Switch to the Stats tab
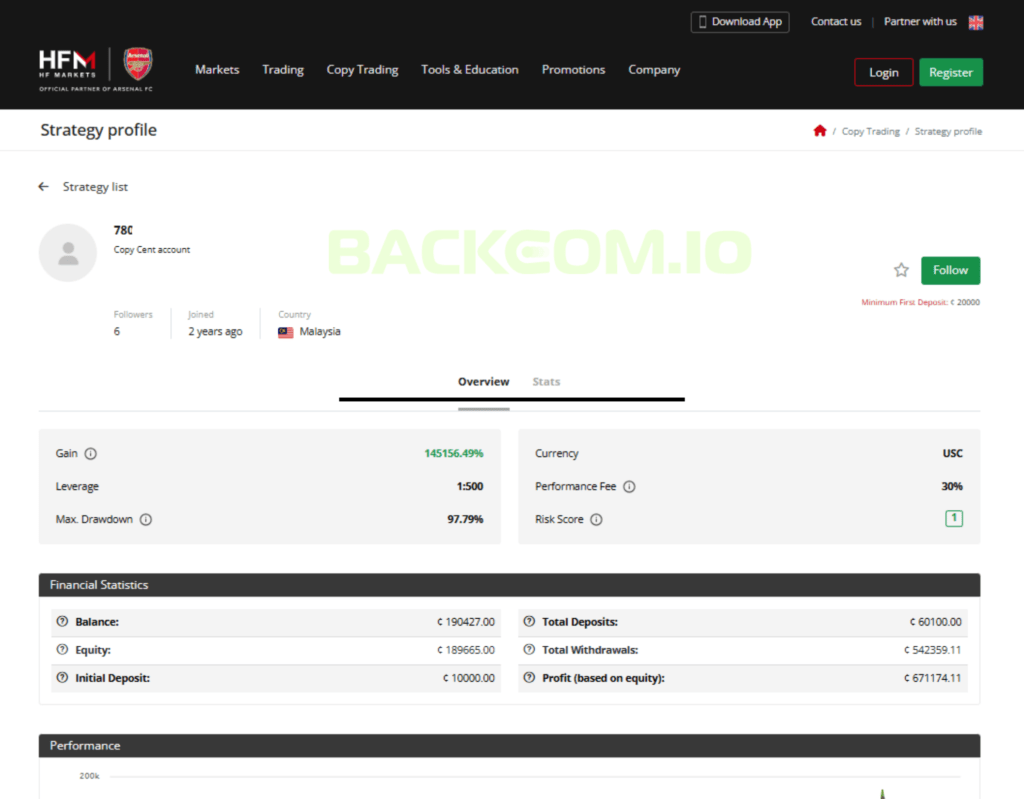 pos(546,382)
